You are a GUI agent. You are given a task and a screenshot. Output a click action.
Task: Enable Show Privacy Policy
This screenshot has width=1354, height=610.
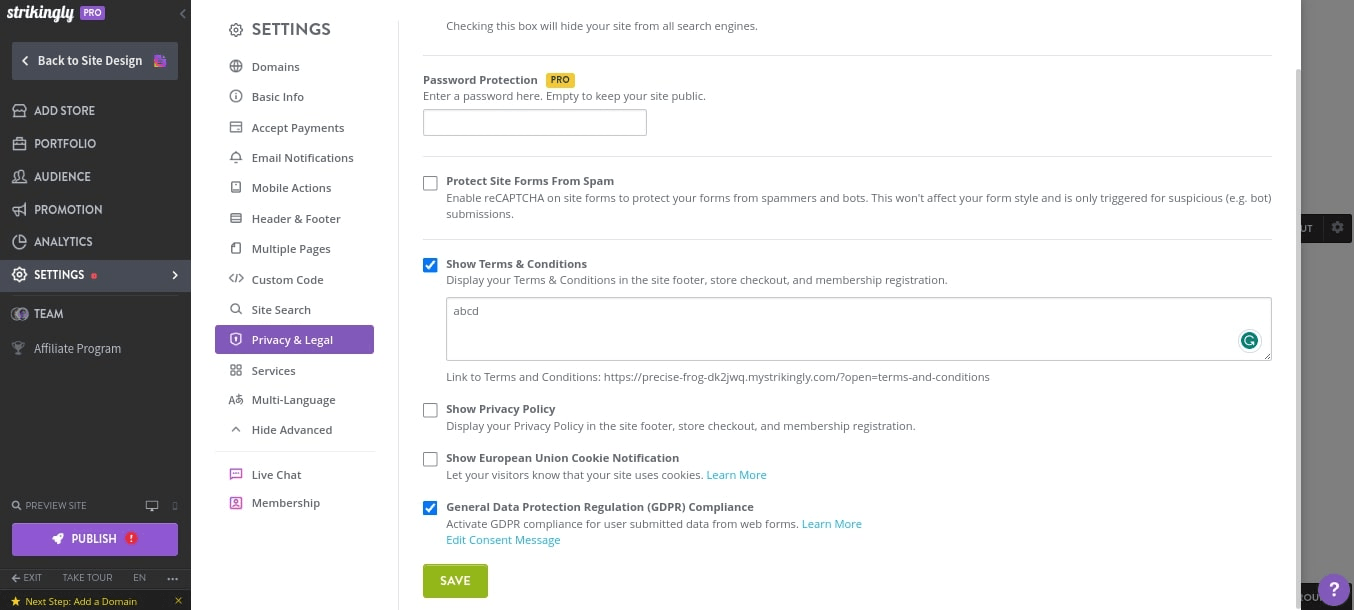pos(430,410)
